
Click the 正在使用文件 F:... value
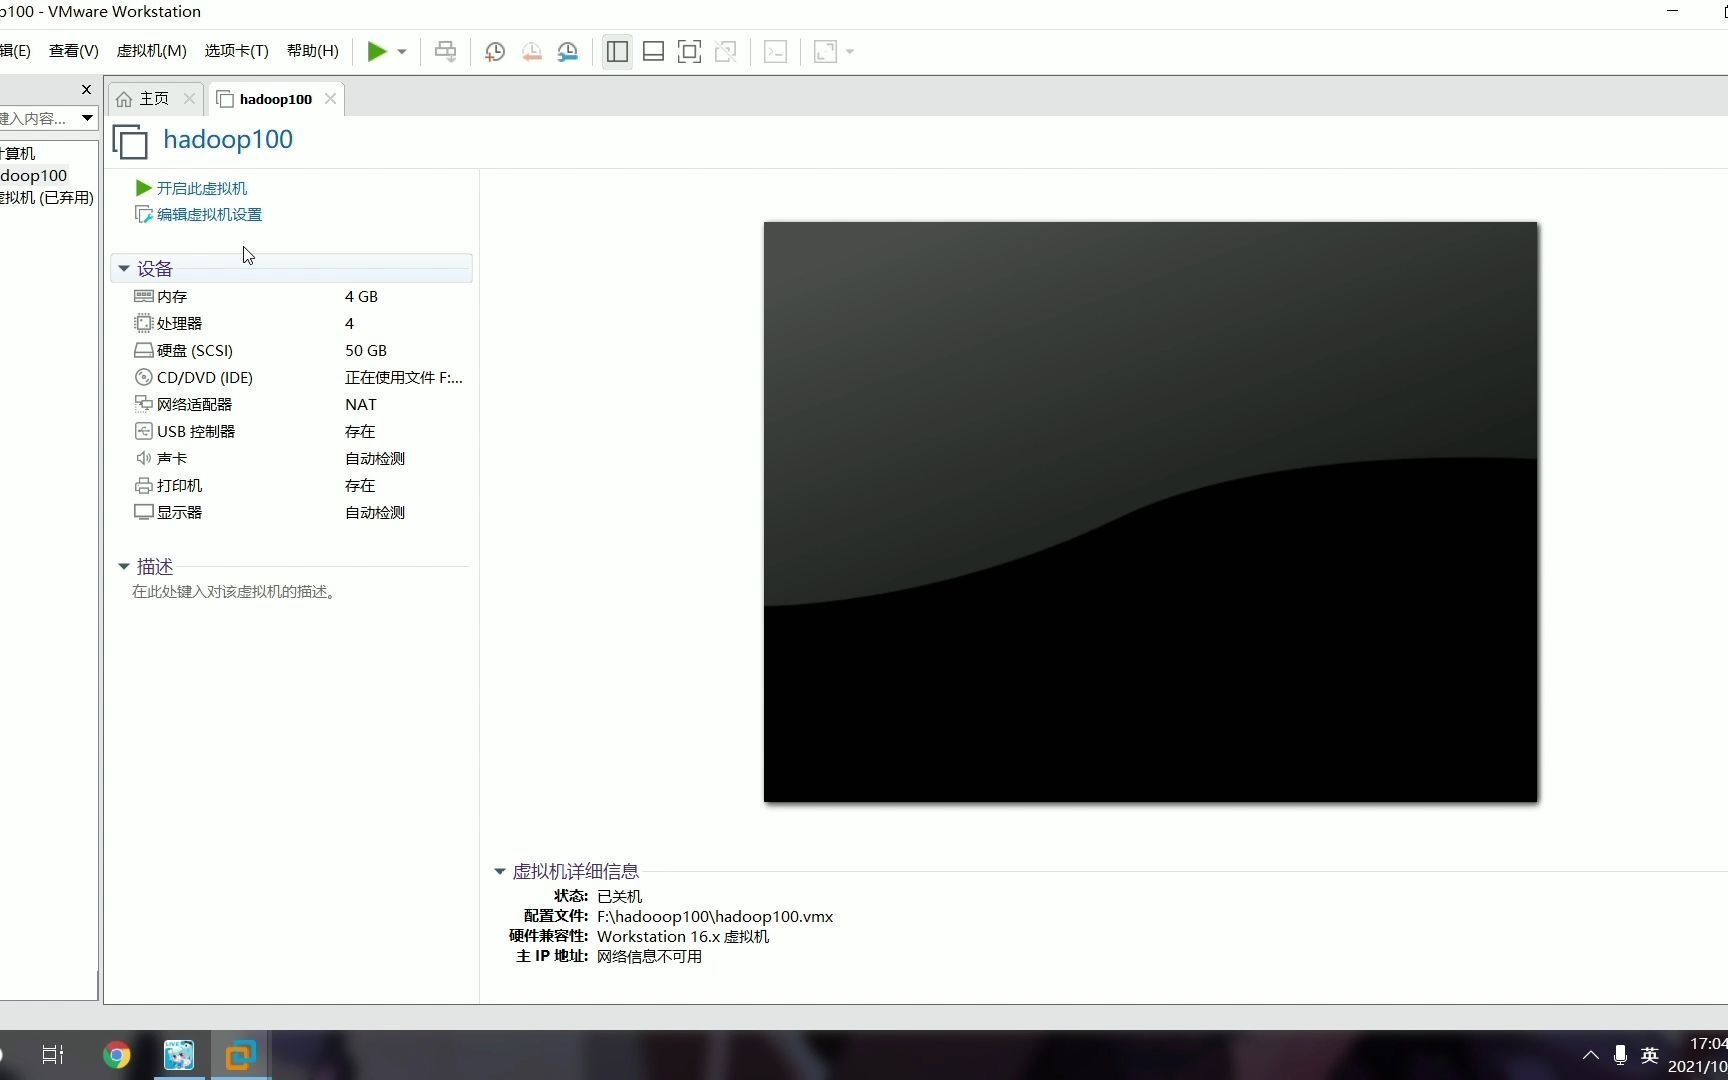click(404, 377)
